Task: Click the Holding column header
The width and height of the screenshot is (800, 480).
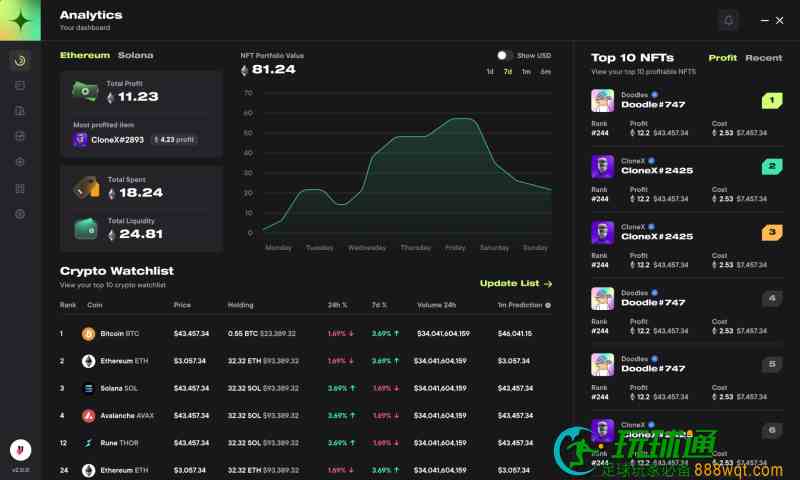Action: pyautogui.click(x=240, y=305)
